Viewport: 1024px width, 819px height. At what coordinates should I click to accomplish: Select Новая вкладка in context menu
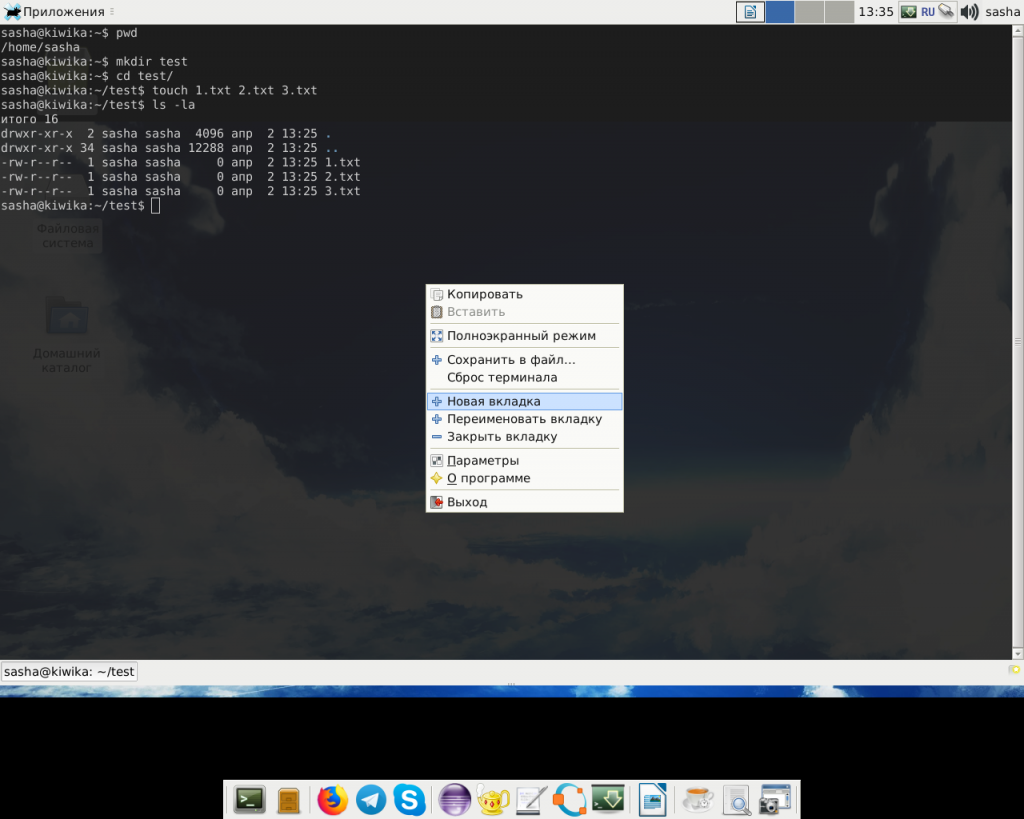tap(494, 401)
